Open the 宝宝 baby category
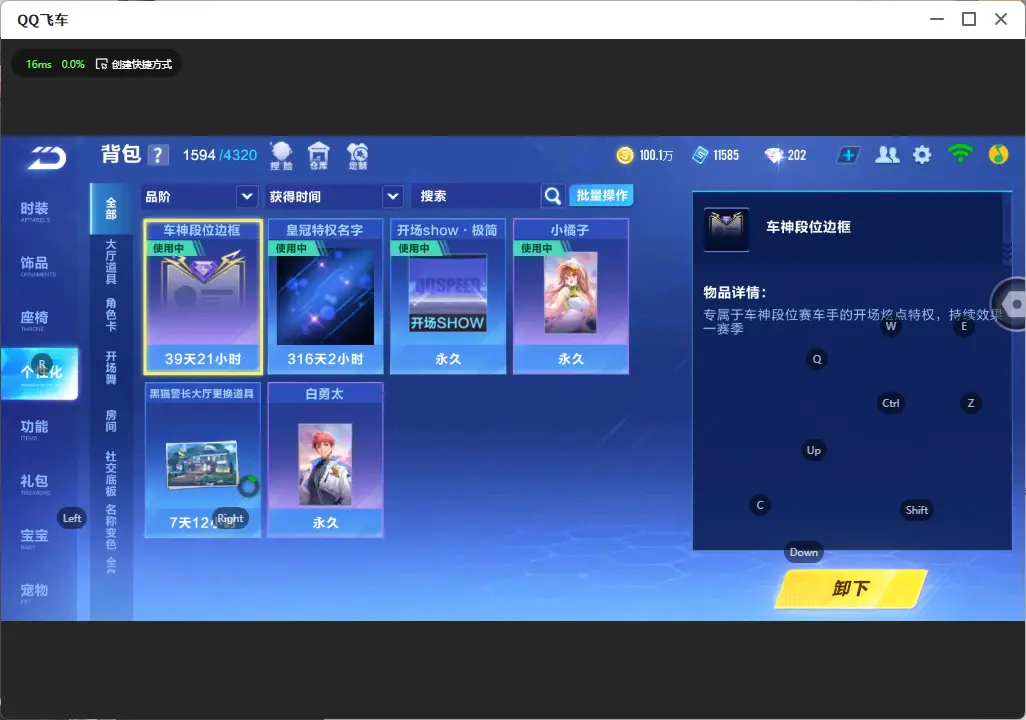The image size is (1026, 720). click(34, 537)
